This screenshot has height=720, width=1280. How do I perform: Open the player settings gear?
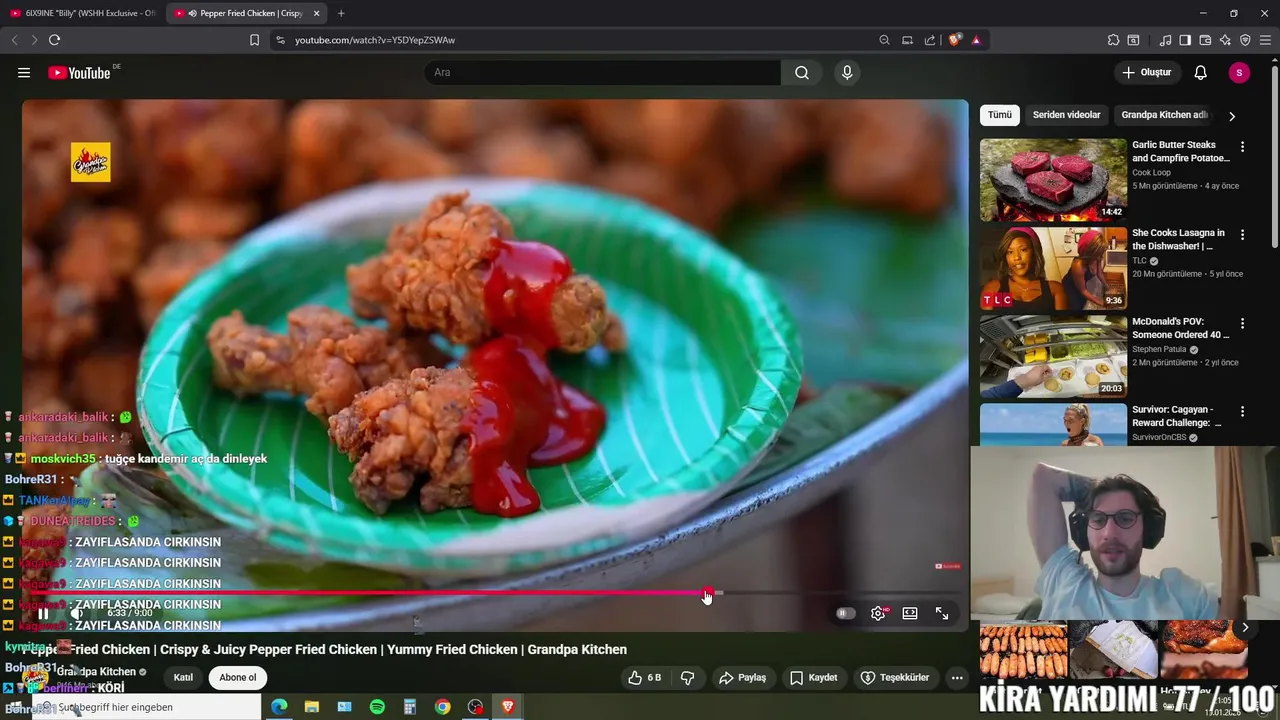[878, 614]
